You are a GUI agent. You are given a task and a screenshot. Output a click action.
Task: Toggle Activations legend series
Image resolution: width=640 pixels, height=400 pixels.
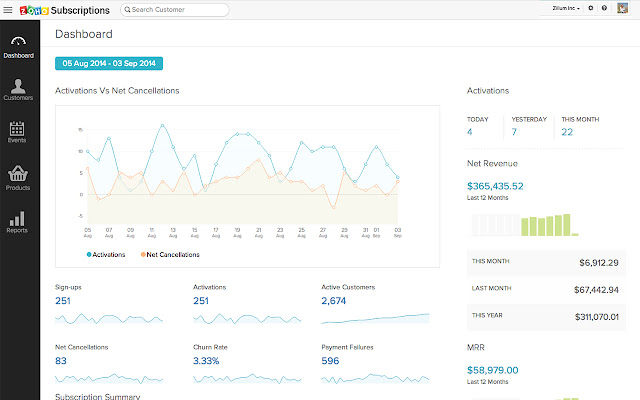click(x=106, y=254)
